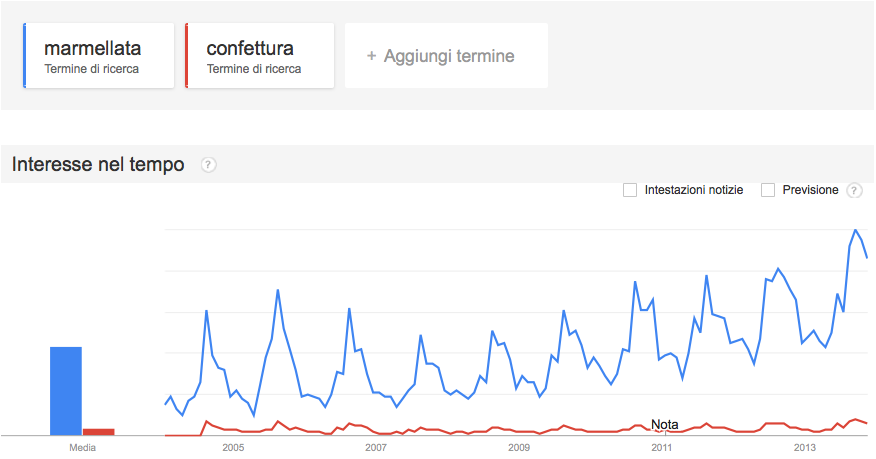Viewport: 876px width, 459px height.
Task: Click the Interesse nel tempo heading
Action: [x=98, y=164]
